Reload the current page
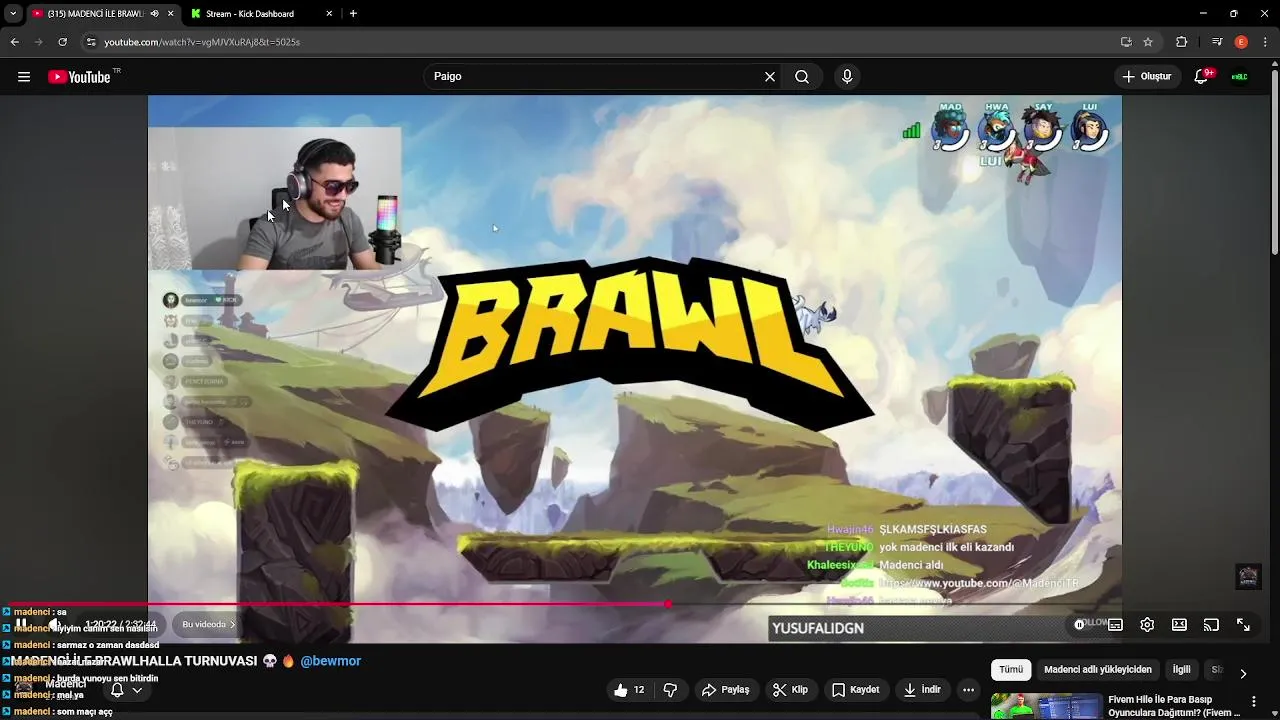Screen dimensions: 1280x720 point(62,42)
